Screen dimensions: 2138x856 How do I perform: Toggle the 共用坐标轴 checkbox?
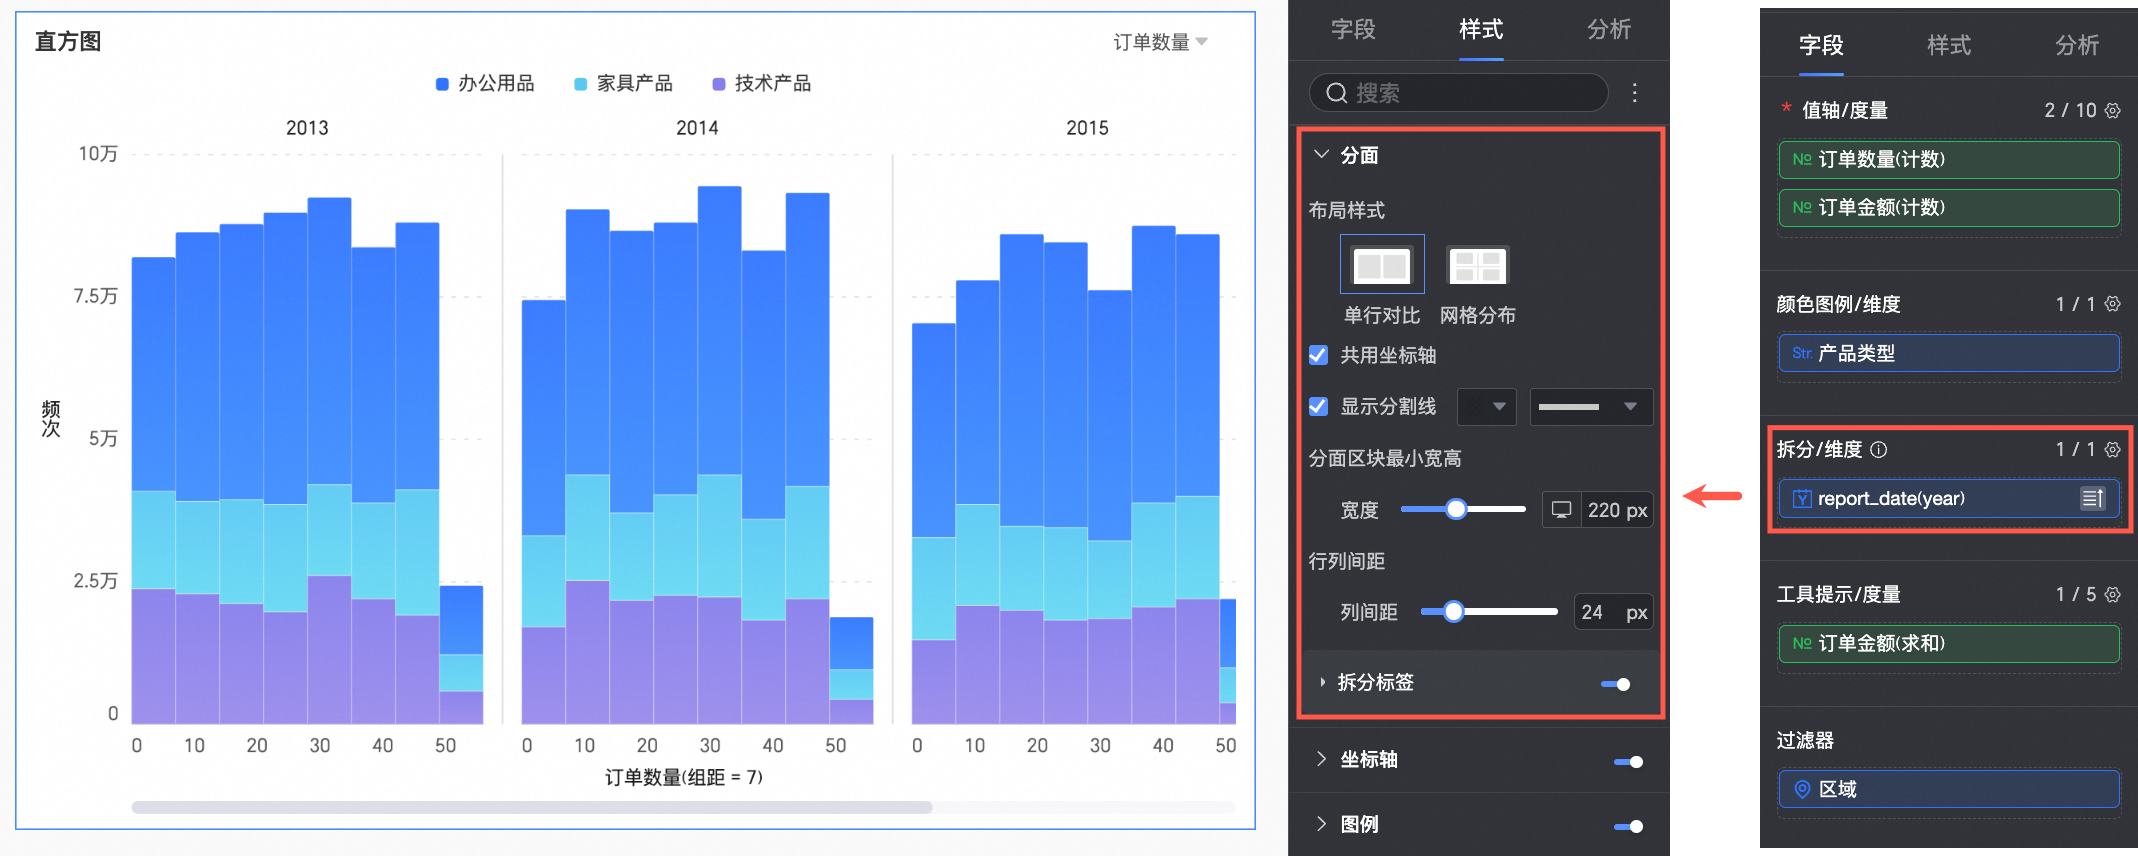point(1319,355)
